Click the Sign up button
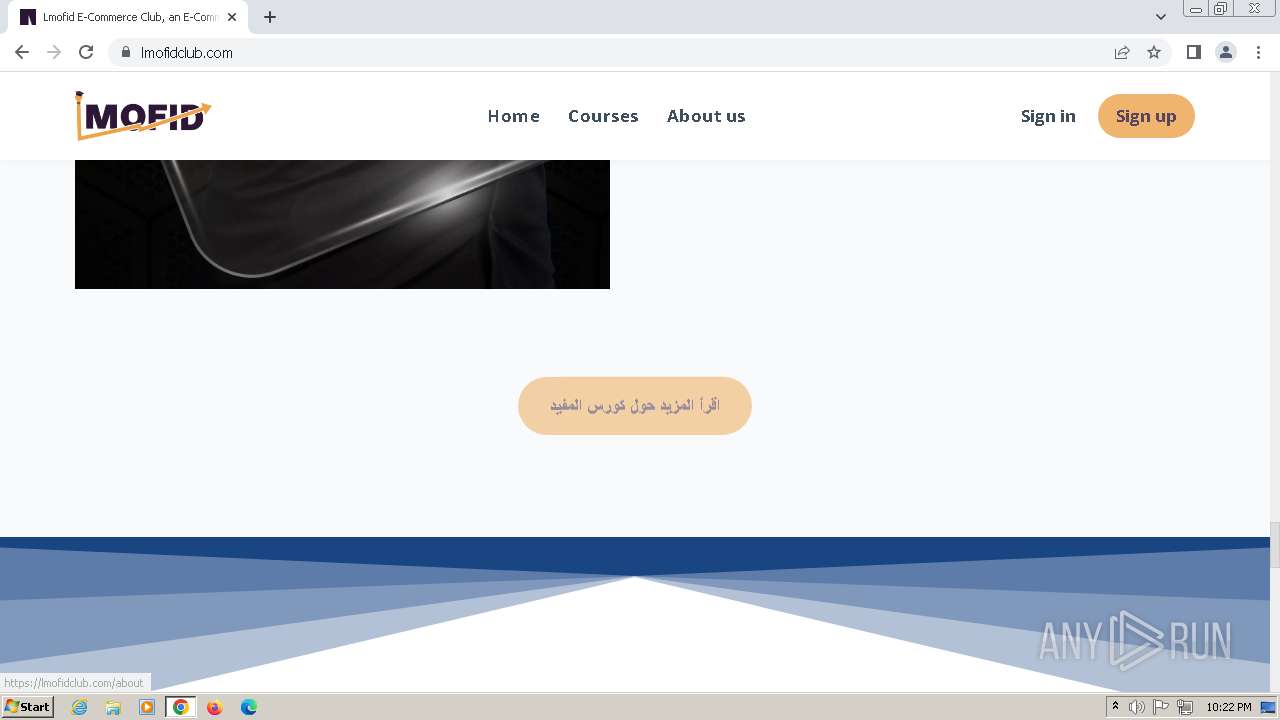Image resolution: width=1280 pixels, height=720 pixels. (x=1146, y=116)
